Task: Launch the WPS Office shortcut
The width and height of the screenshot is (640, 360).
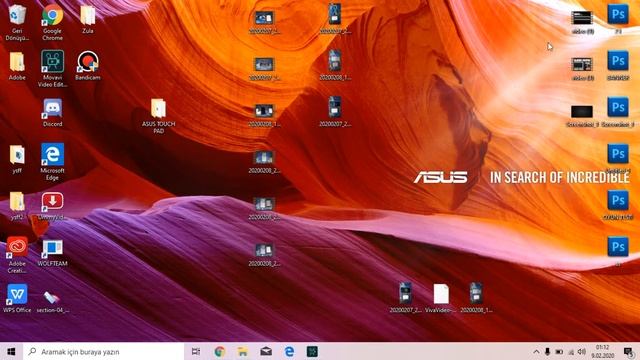Action: (17, 295)
